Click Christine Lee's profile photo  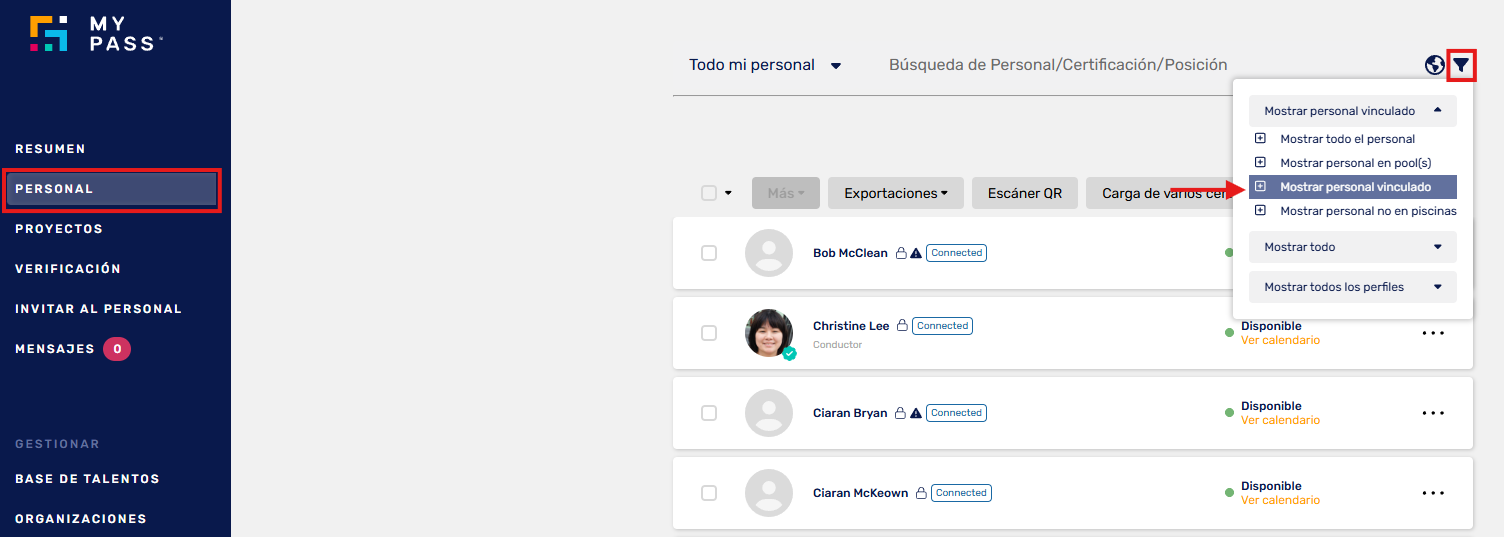(769, 333)
